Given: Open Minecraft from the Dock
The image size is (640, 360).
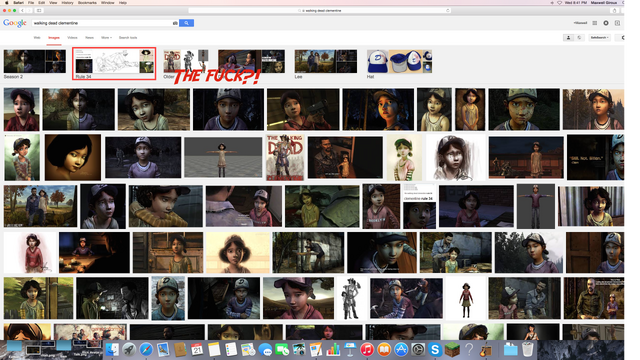Looking at the screenshot, I should (452, 349).
